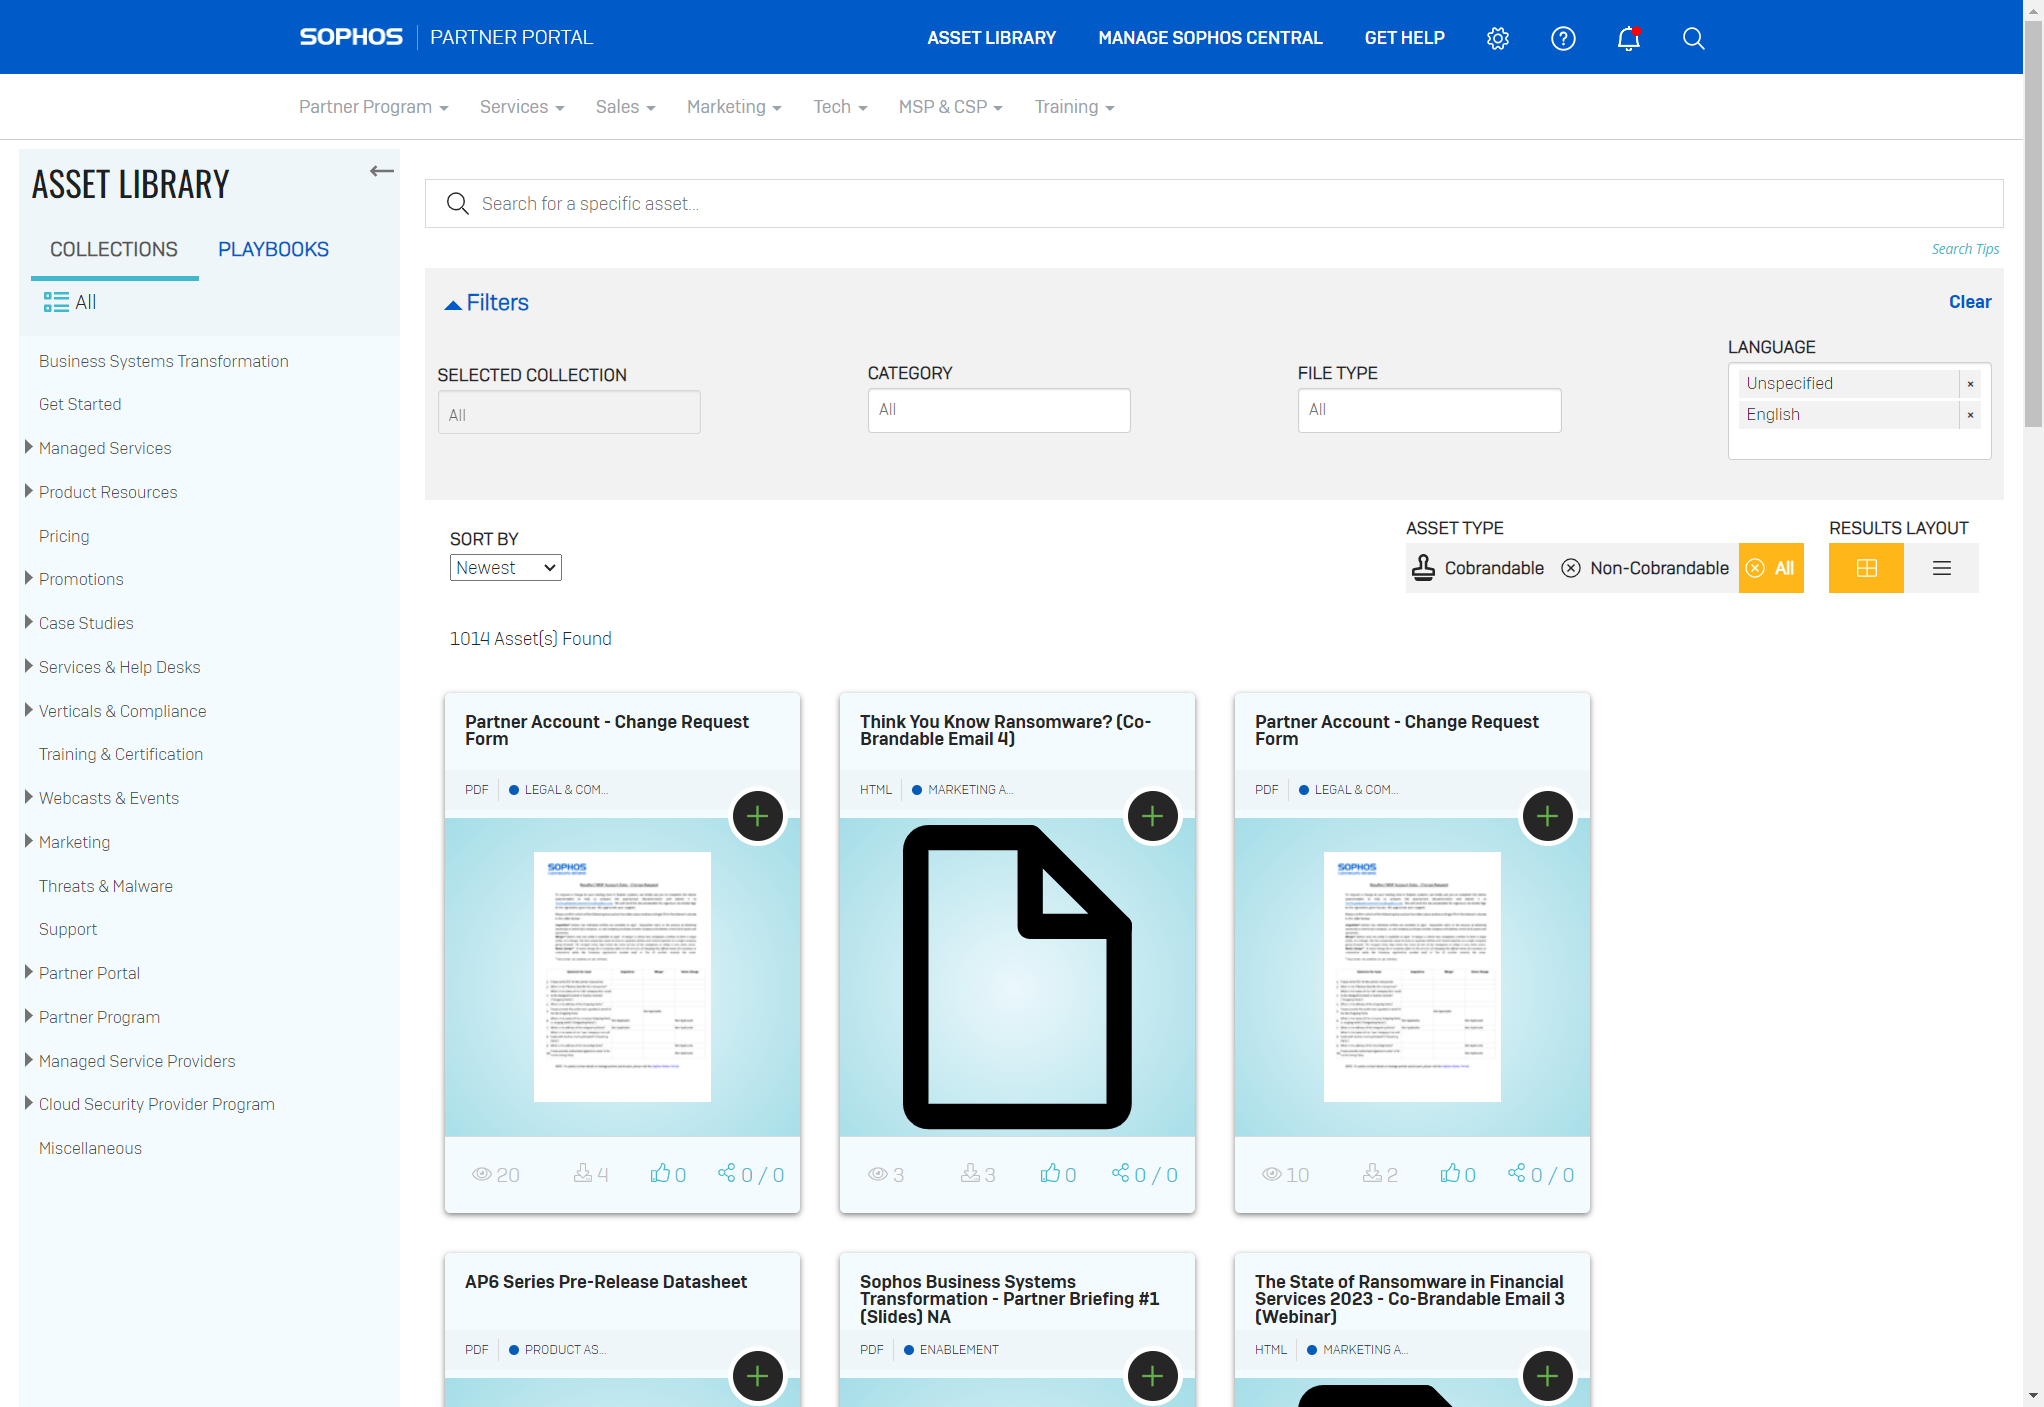Click the views eye icon showing 10
This screenshot has height=1407, width=2044.
1271,1174
